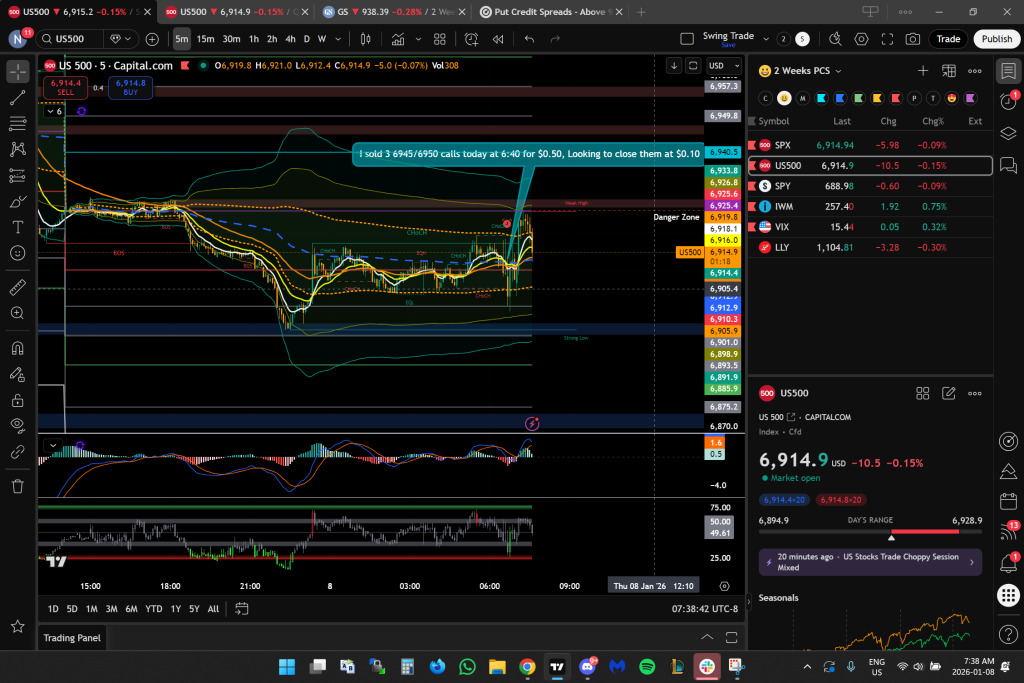Select the trend line drawing tool
Viewport: 1024px width, 683px height.
point(17,98)
